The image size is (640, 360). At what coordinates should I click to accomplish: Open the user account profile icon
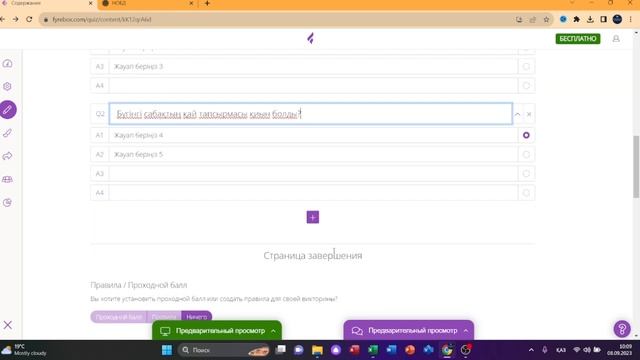(616, 39)
